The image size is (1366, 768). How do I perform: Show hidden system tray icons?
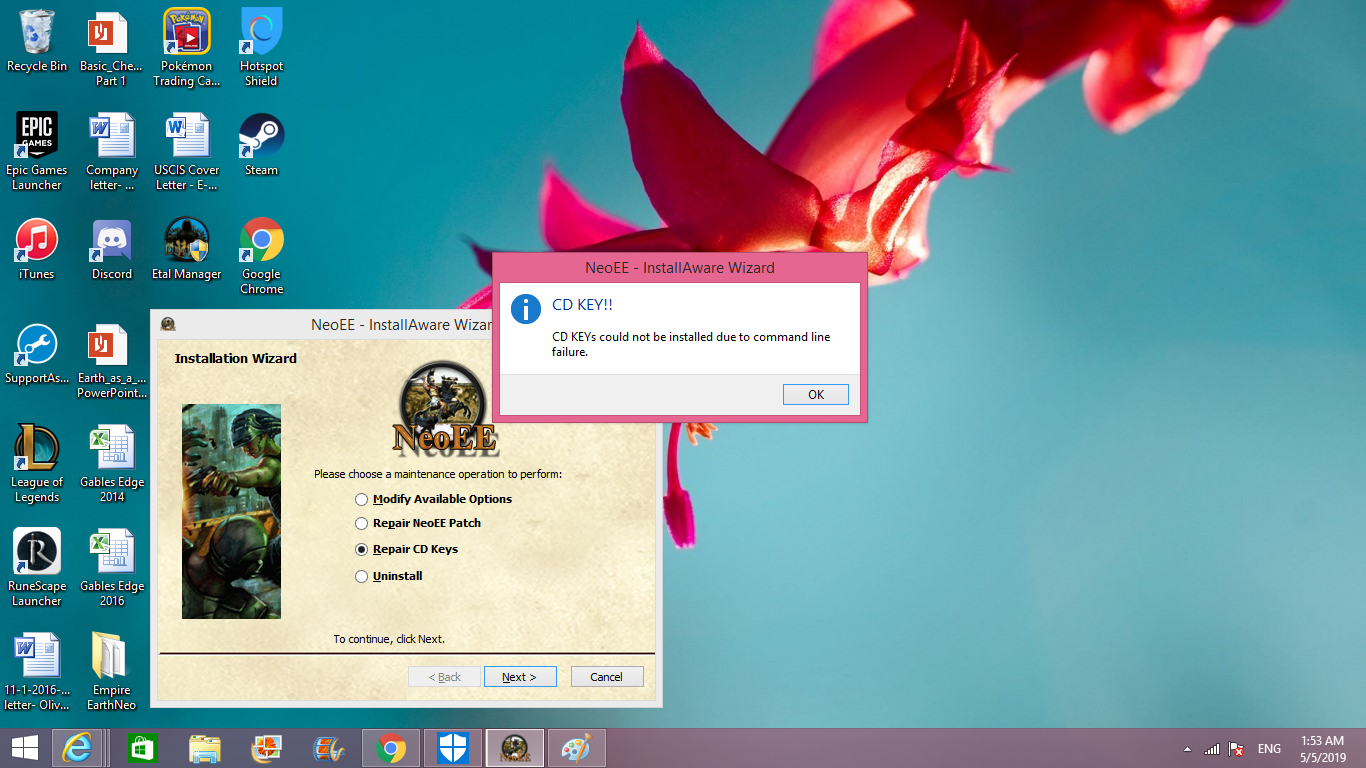click(x=1187, y=749)
